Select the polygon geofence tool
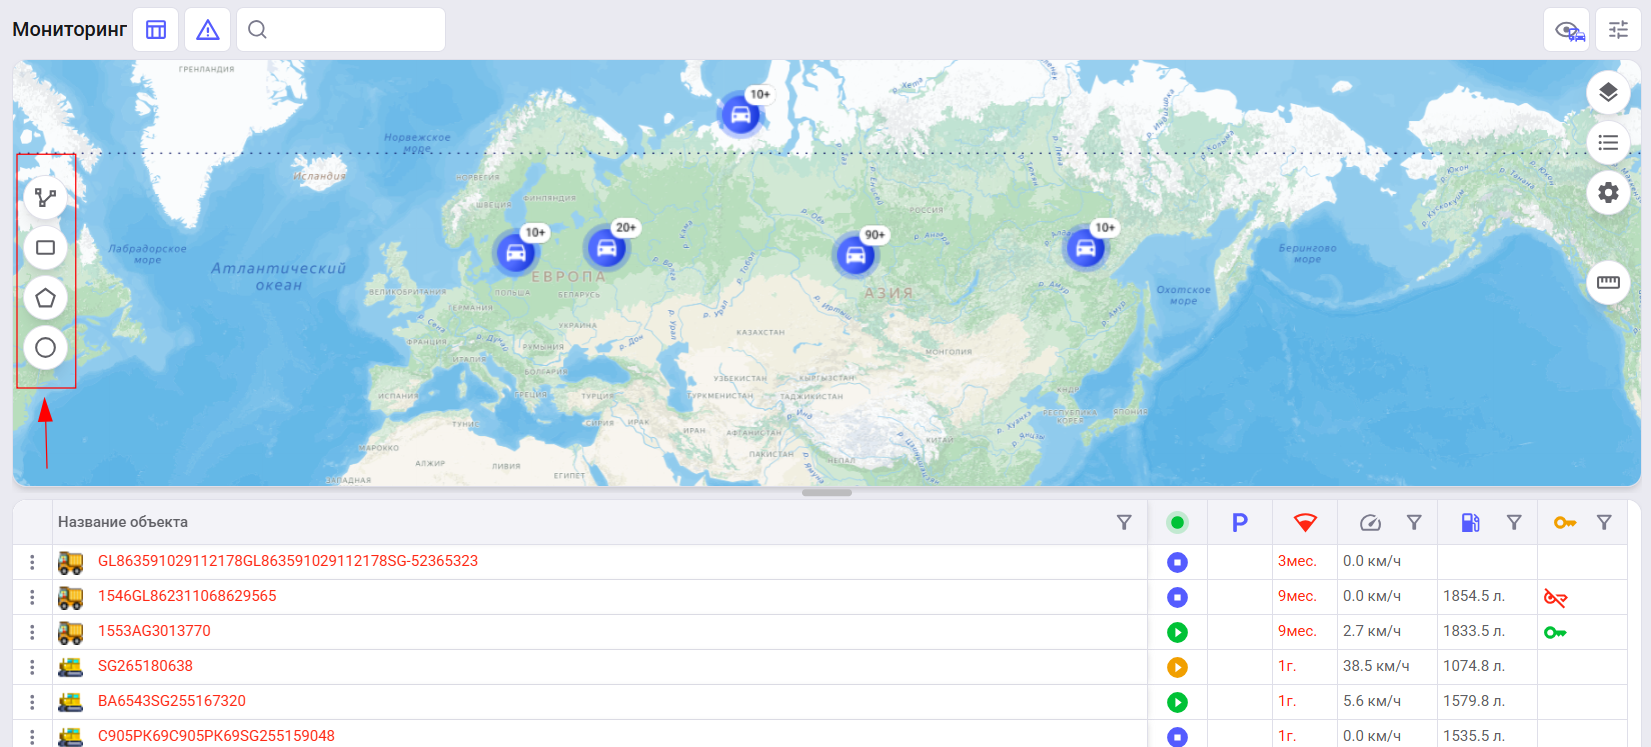Screen dimensions: 1651x747 tap(45, 297)
